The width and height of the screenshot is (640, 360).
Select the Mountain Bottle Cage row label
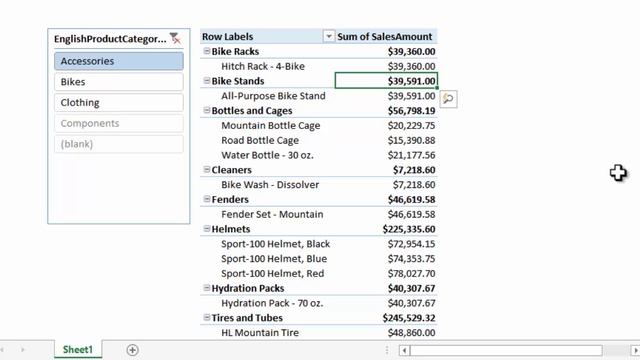tap(271, 126)
